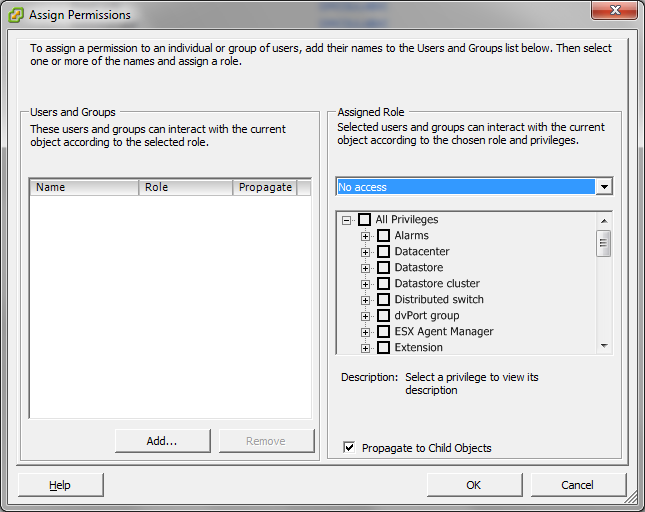The image size is (645, 512).
Task: Expand the Datastore cluster tree node
Action: coord(365,285)
